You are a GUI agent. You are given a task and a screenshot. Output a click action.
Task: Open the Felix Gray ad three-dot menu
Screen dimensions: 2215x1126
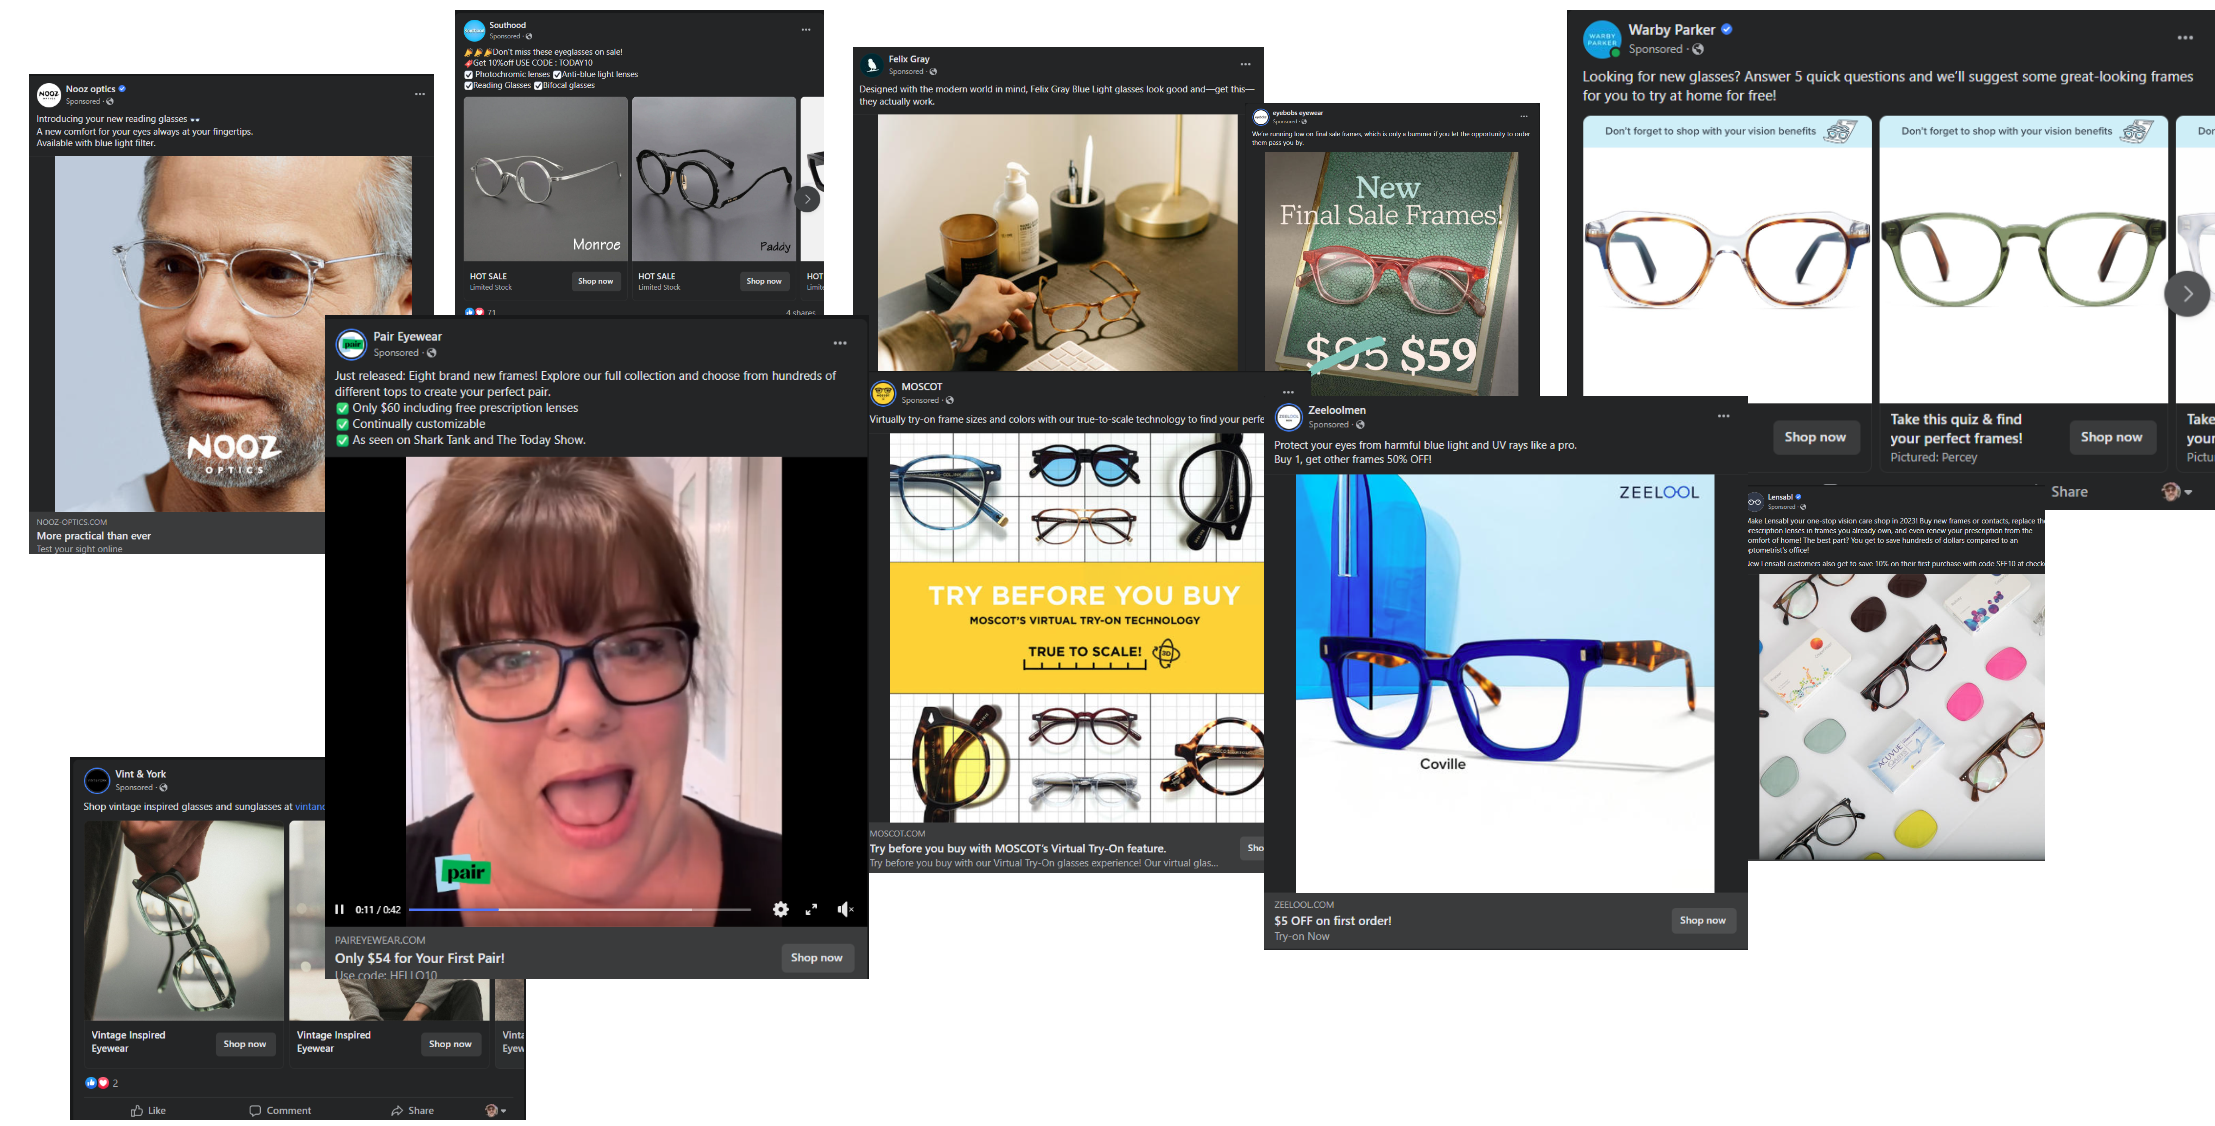pyautogui.click(x=1245, y=64)
